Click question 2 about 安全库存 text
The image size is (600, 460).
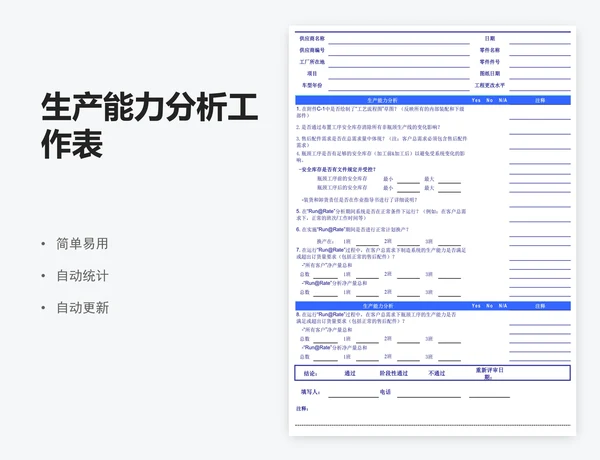368,127
